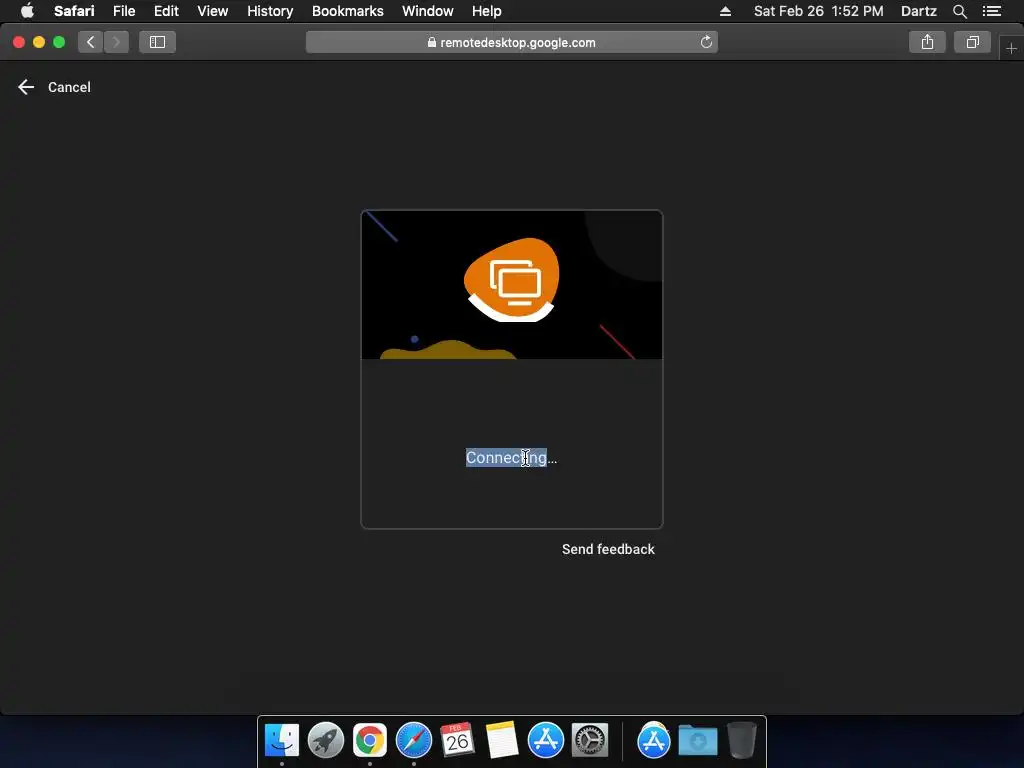Open the History menu

(270, 11)
